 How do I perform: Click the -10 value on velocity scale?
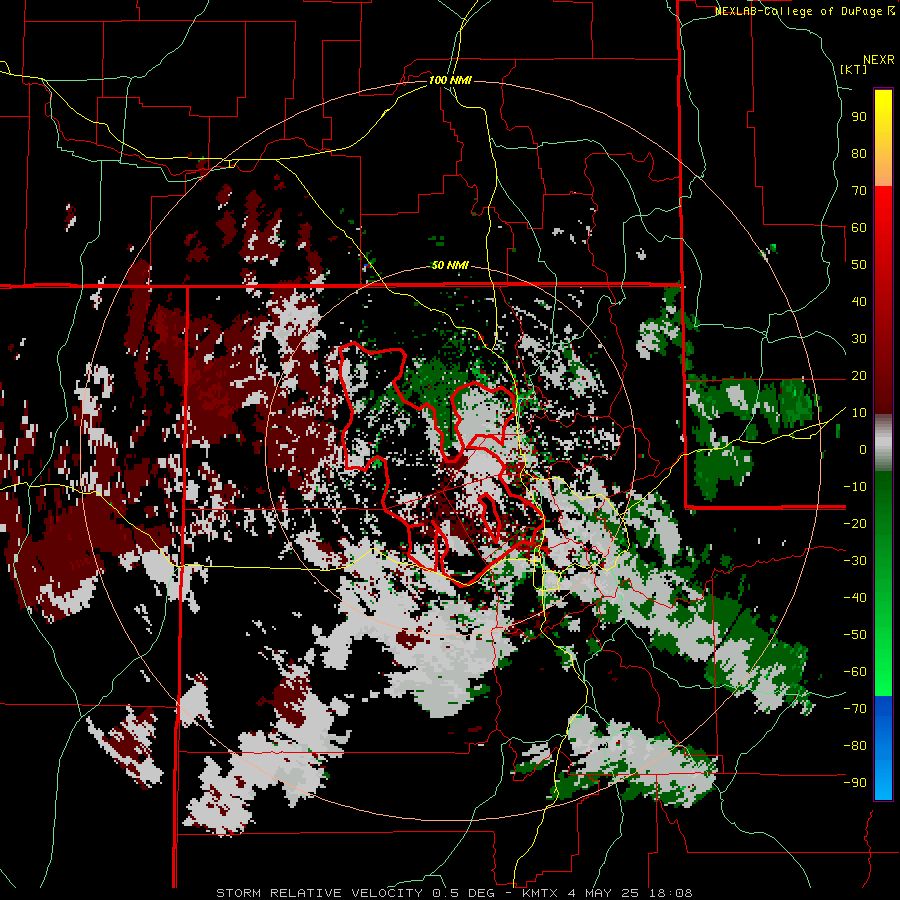pos(855,487)
